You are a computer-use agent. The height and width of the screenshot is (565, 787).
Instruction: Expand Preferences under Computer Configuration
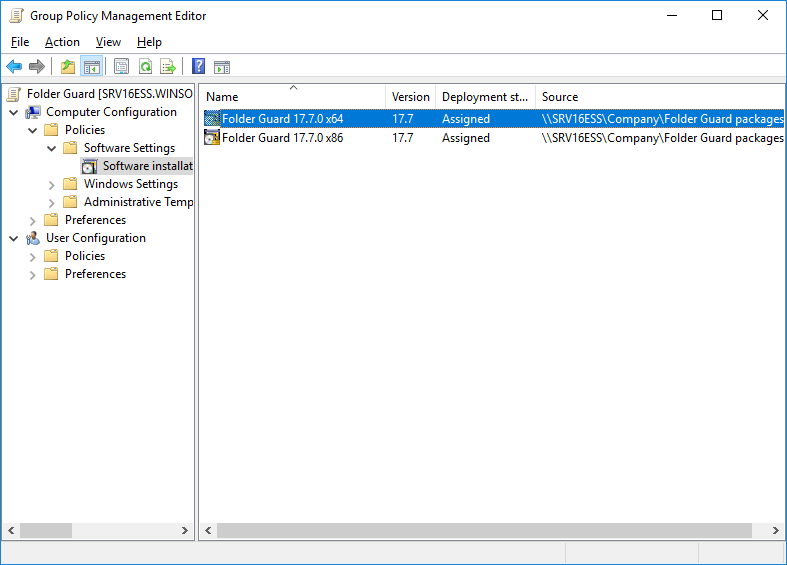coord(33,221)
